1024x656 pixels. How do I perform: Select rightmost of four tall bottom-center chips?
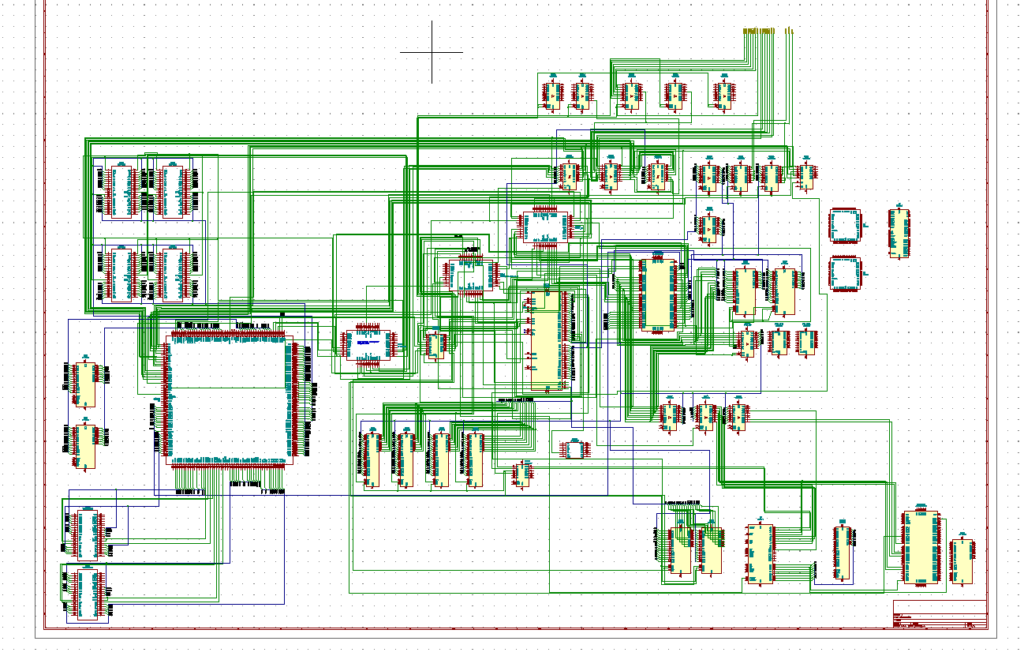coord(475,460)
